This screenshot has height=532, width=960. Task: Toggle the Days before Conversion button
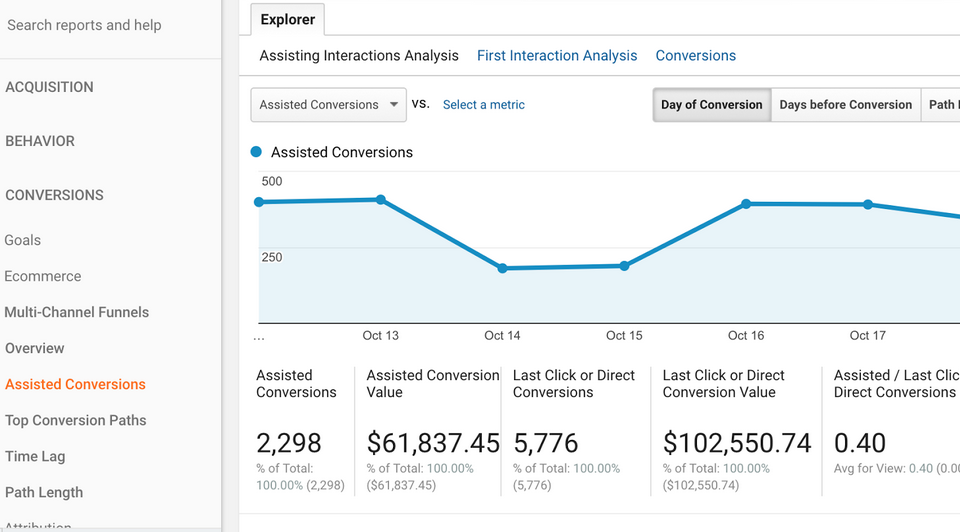pos(846,105)
